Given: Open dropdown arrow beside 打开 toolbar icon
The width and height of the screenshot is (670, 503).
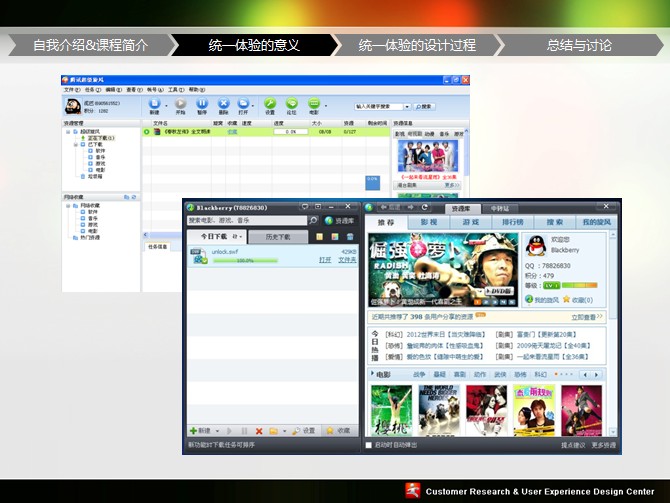Looking at the screenshot, I should (253, 106).
